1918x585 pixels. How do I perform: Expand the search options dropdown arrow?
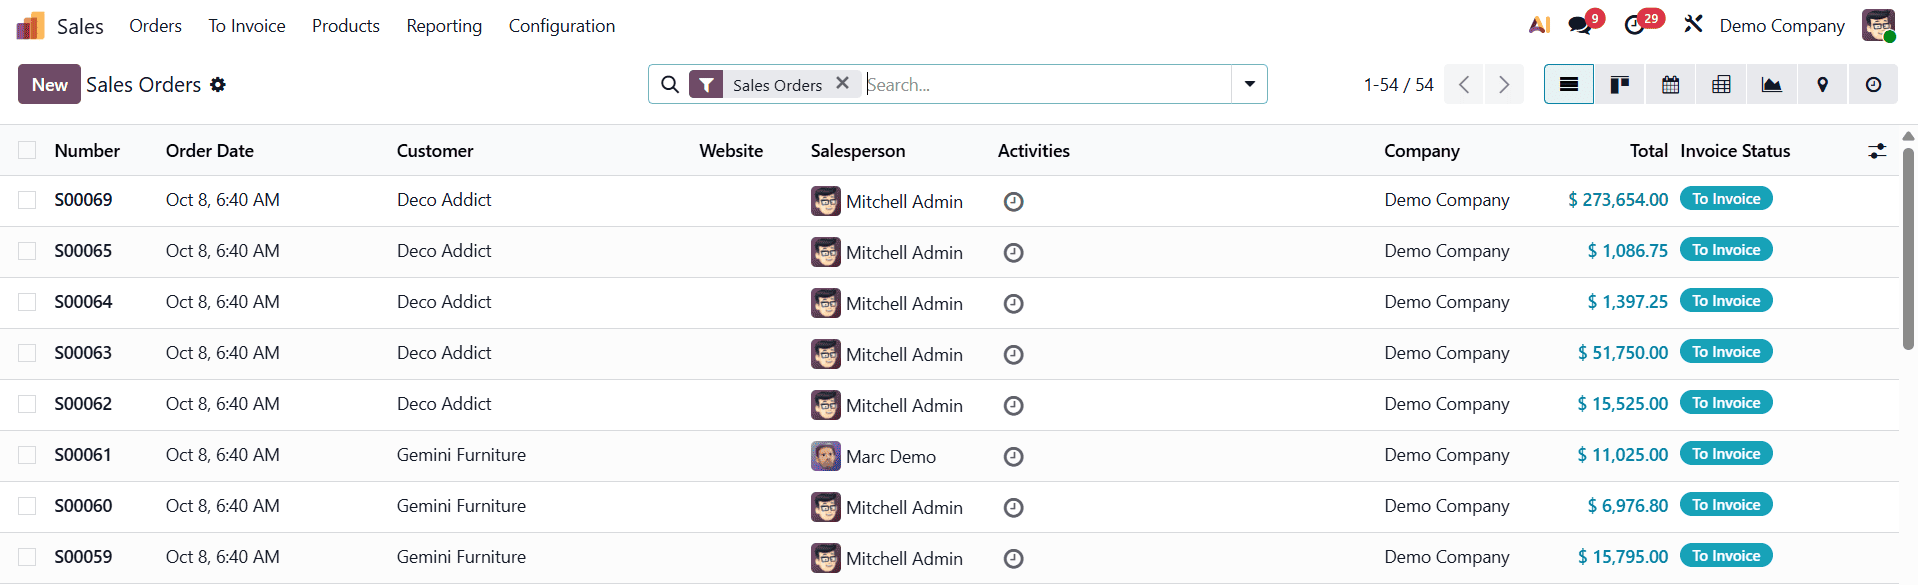(1249, 84)
